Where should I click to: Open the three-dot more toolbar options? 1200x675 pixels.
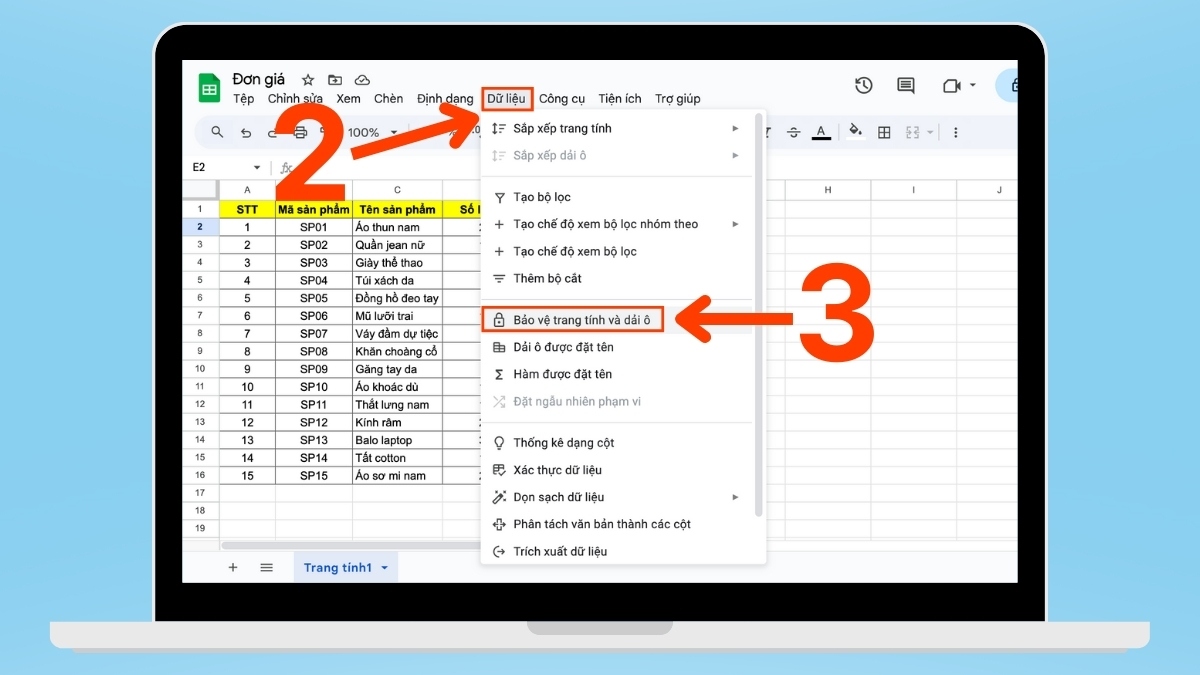point(955,132)
